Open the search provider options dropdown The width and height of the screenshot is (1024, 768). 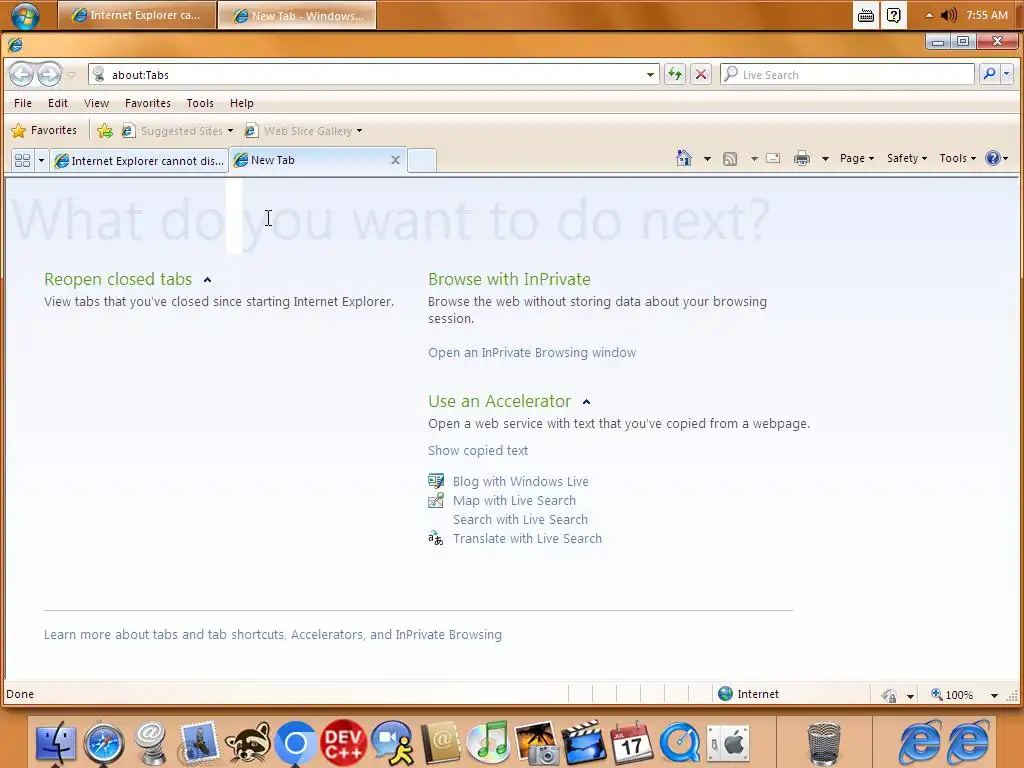1006,74
